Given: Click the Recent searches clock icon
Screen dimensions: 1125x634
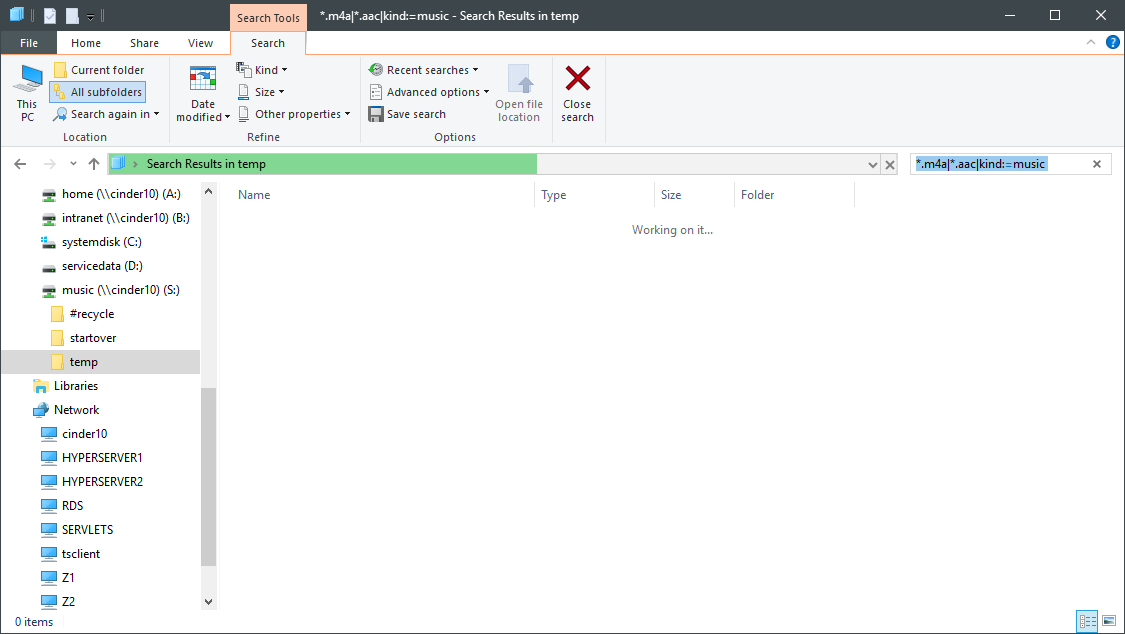Looking at the screenshot, I should pyautogui.click(x=376, y=69).
